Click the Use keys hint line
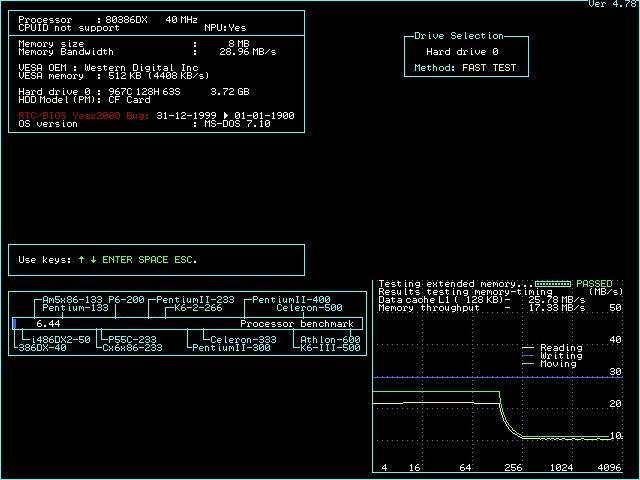 [108, 260]
